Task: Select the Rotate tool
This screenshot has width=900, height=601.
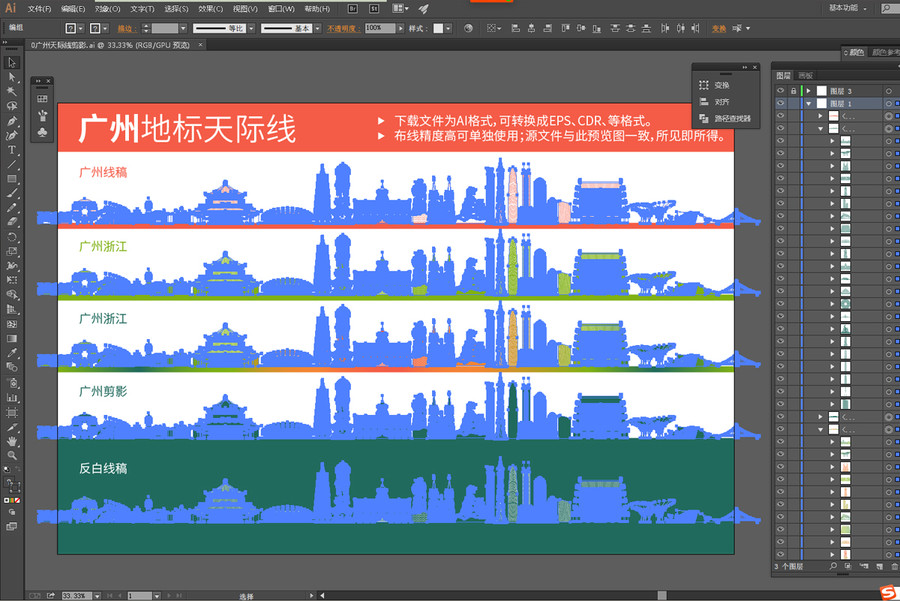Action: click(11, 236)
